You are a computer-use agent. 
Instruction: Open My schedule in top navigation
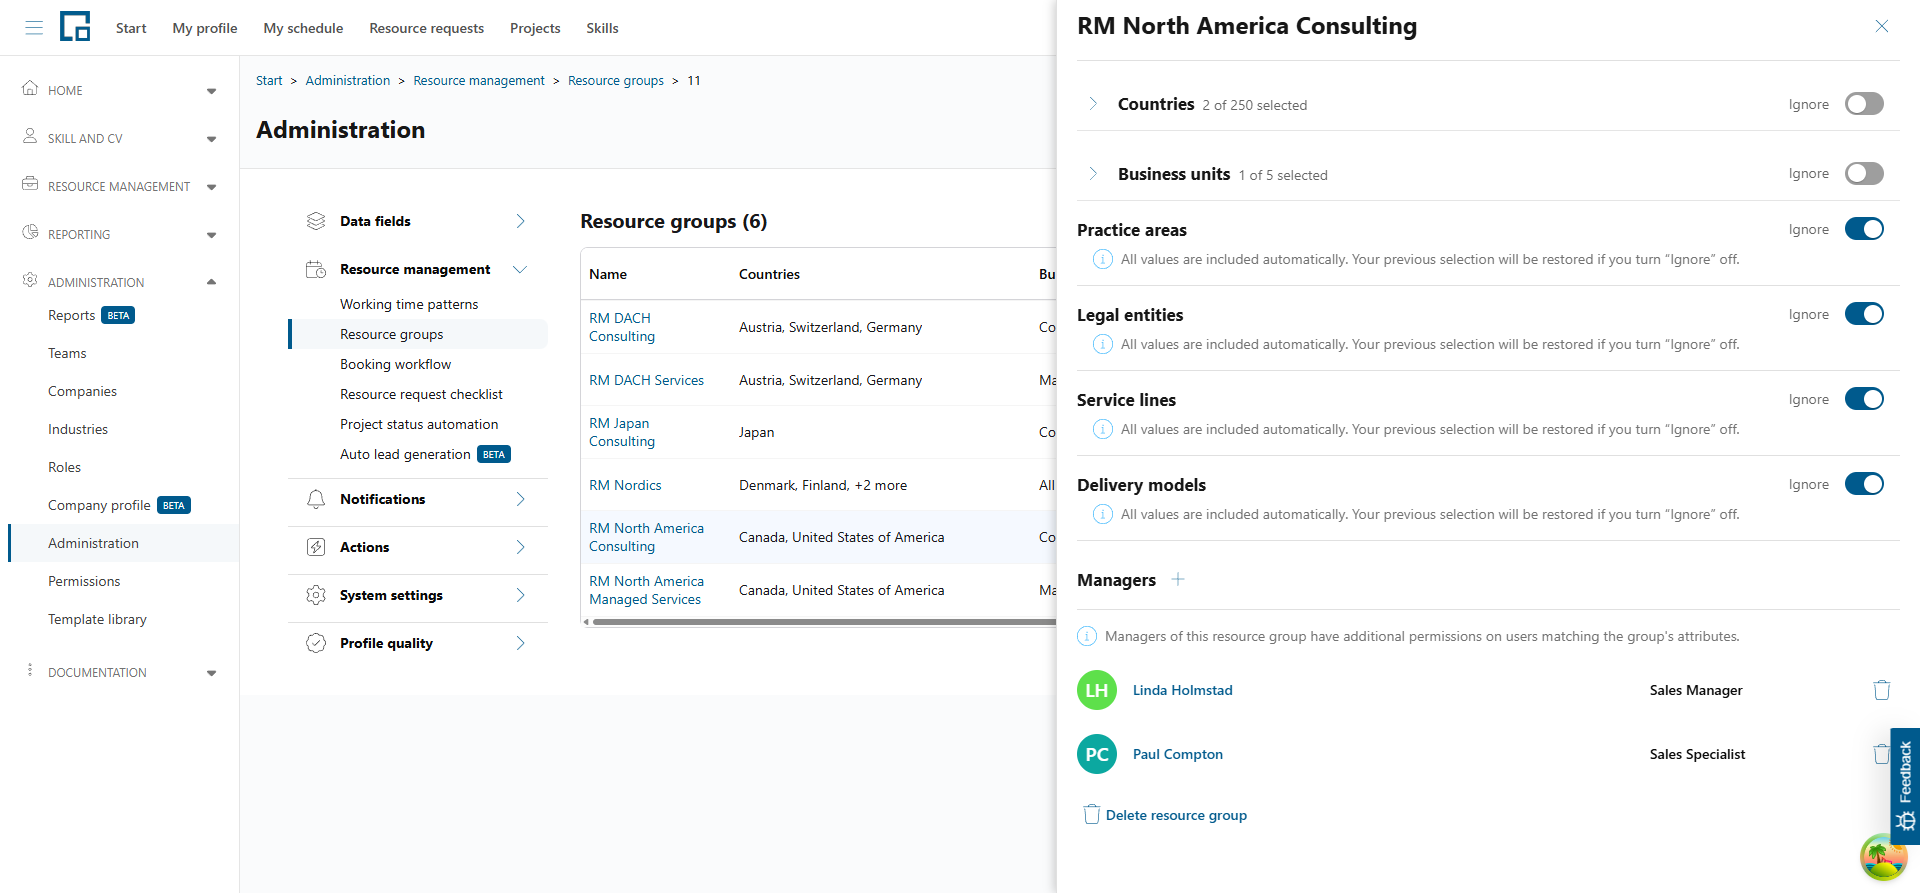pyautogui.click(x=303, y=28)
